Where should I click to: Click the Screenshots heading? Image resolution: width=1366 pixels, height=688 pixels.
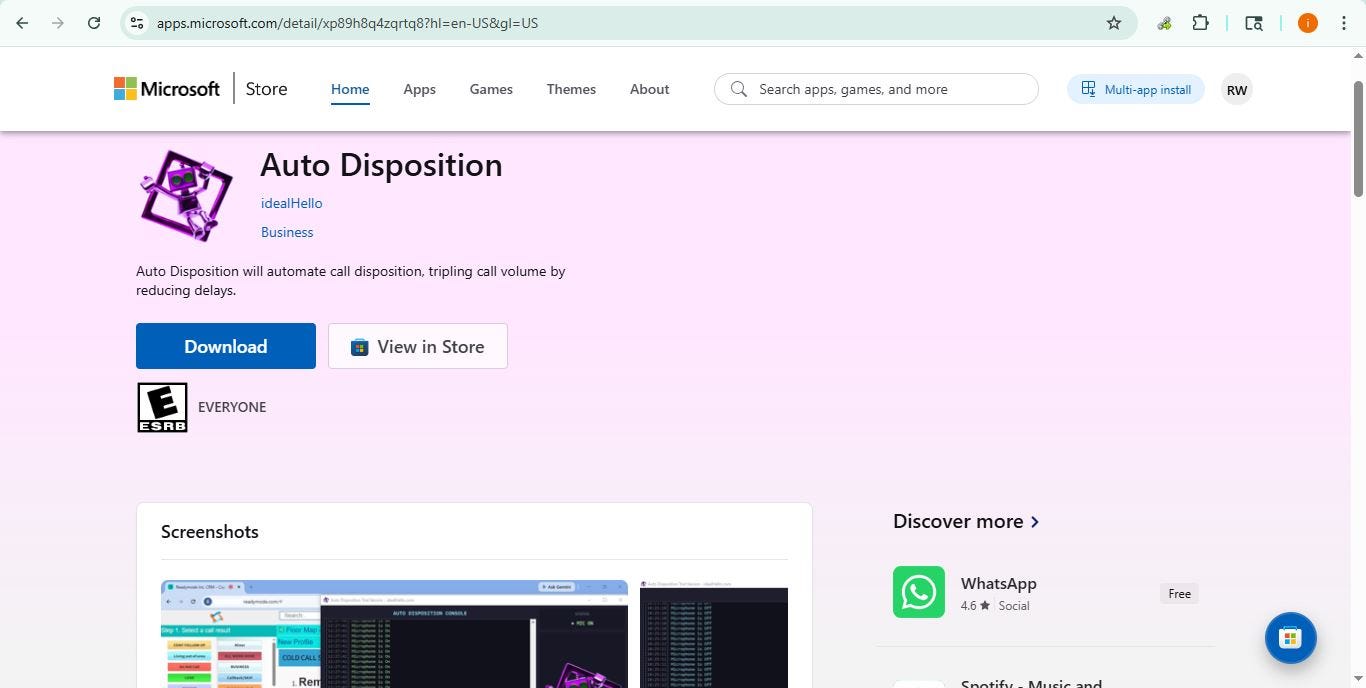210,532
